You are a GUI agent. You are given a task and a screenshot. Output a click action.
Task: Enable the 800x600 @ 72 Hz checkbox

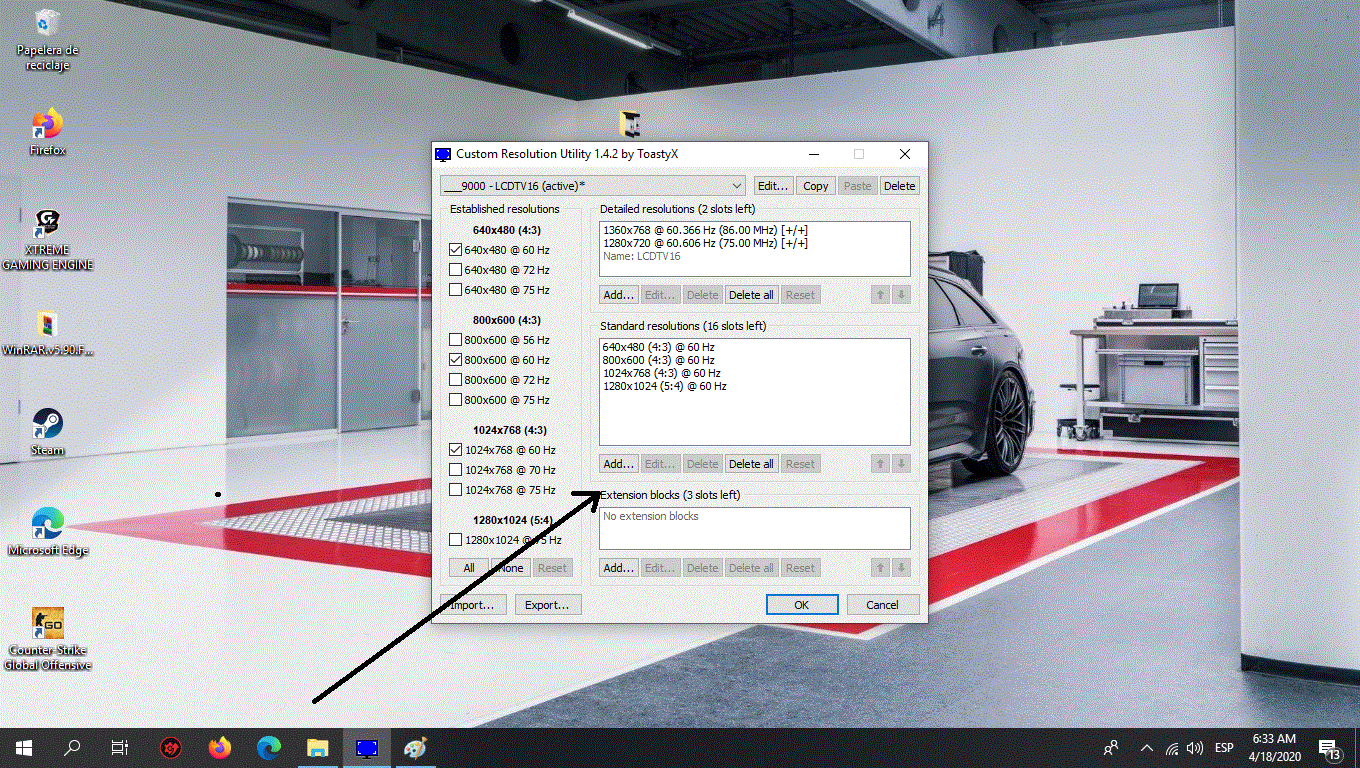point(456,380)
